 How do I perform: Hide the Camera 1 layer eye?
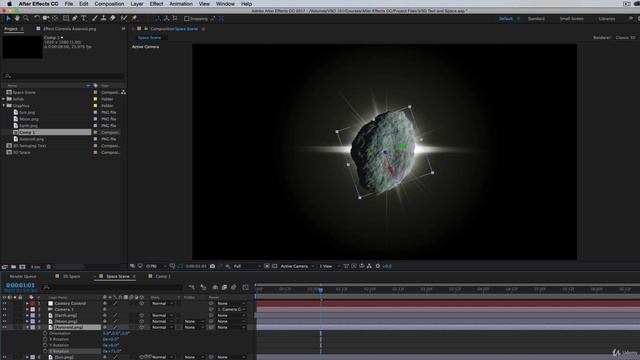click(x=4, y=309)
